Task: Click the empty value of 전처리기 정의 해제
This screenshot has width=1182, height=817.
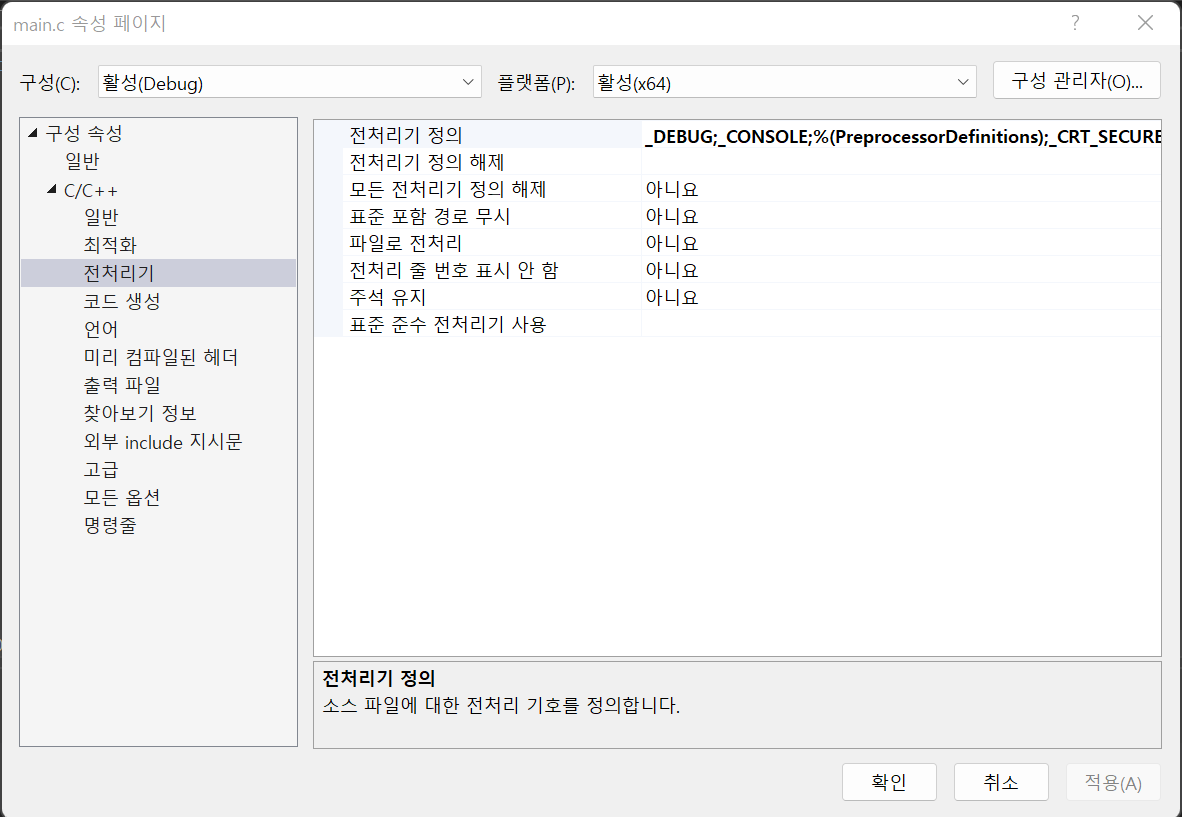Action: coord(902,162)
